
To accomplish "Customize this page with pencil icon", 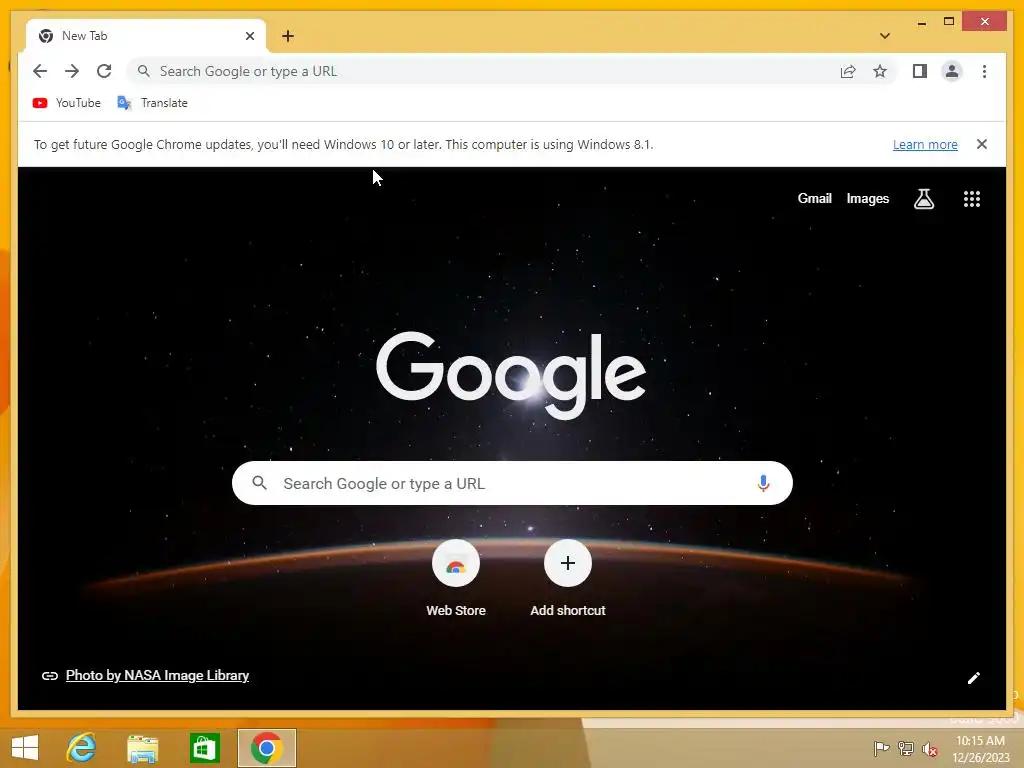I will pos(974,678).
